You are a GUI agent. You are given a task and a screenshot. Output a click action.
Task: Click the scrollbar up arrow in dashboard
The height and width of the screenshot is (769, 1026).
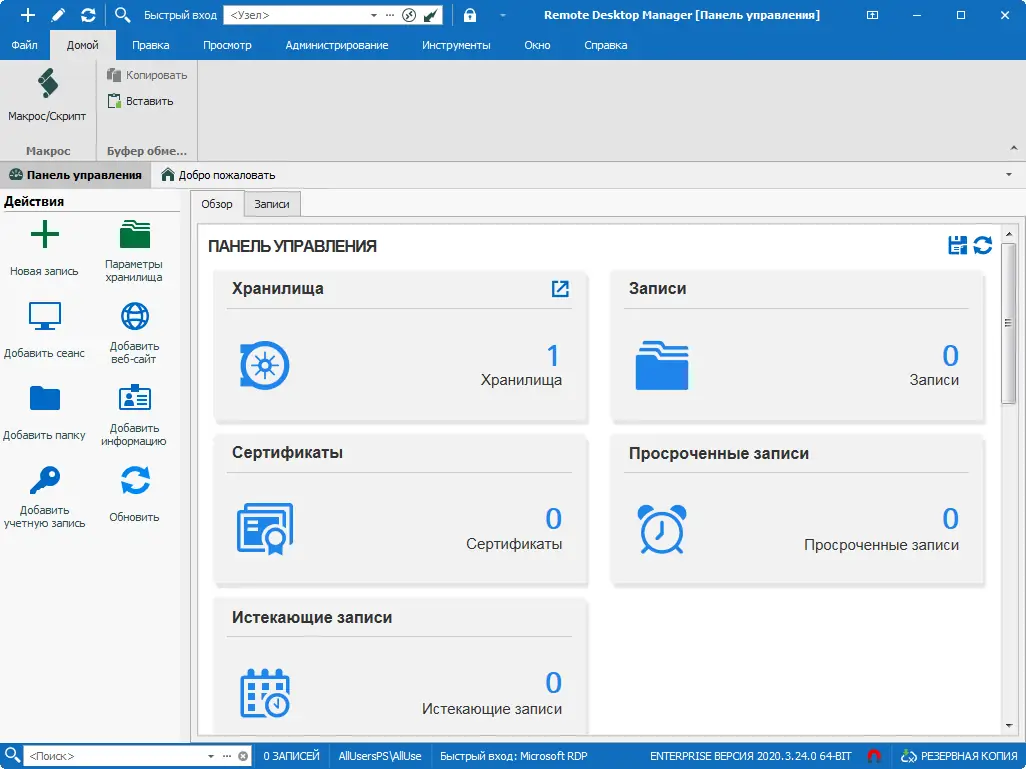click(x=1009, y=234)
